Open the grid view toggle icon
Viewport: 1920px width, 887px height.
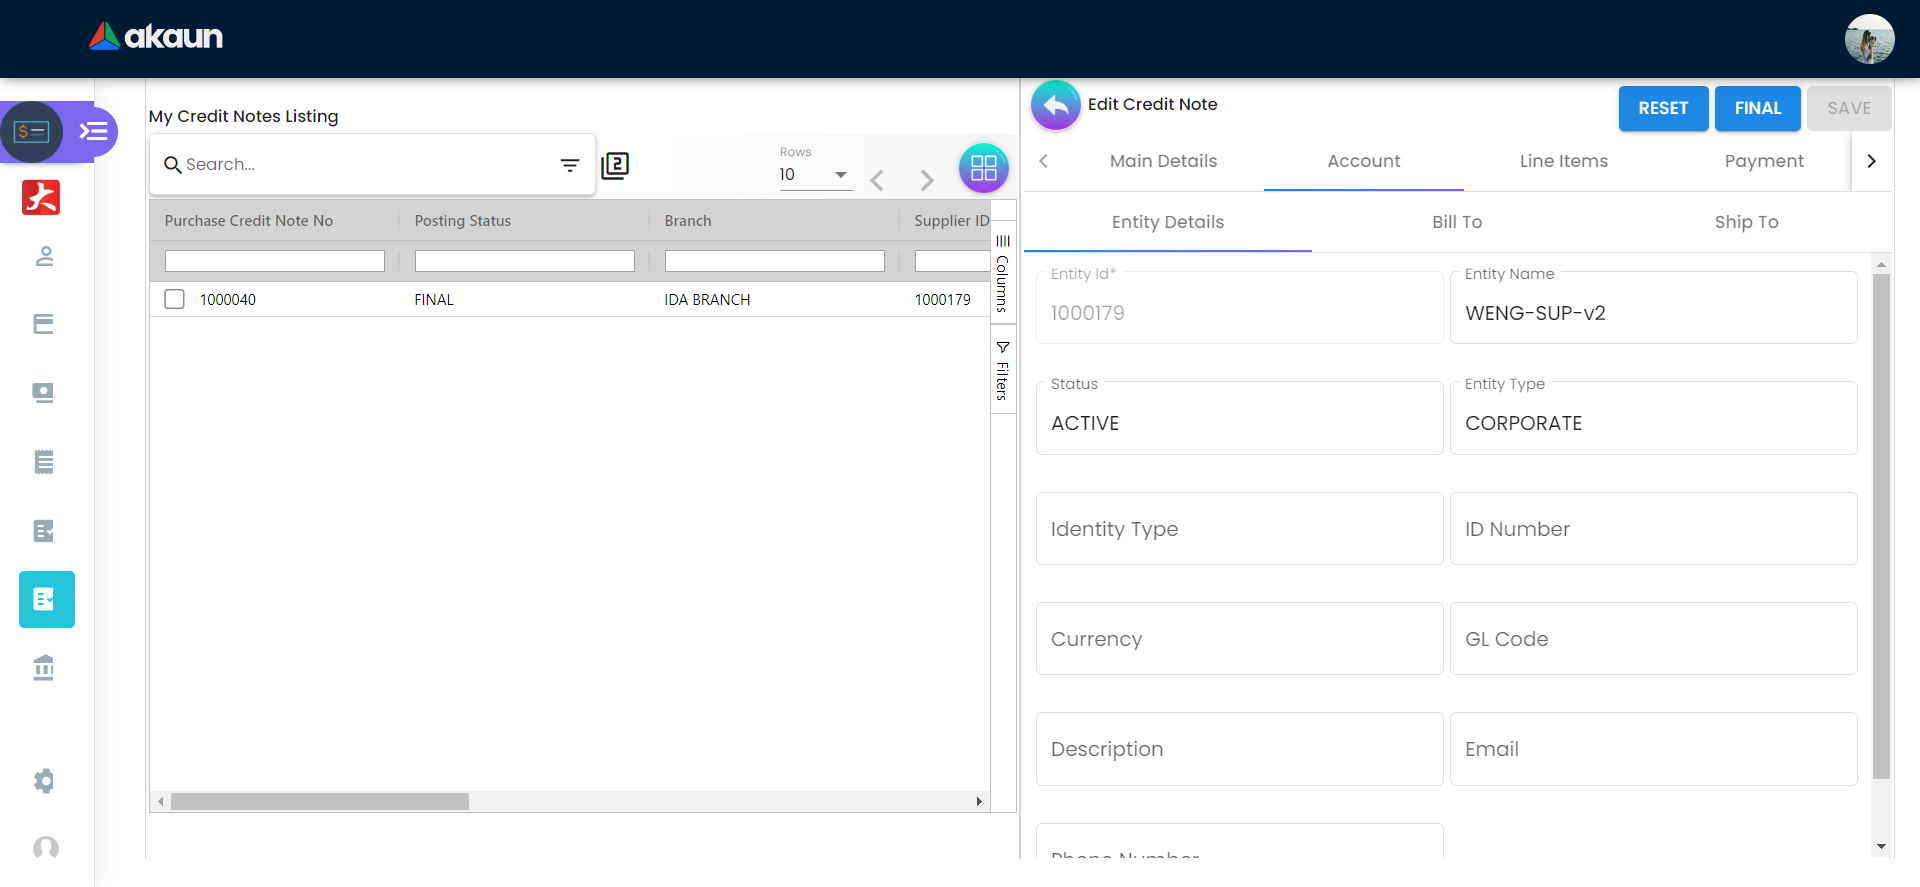[x=983, y=168]
